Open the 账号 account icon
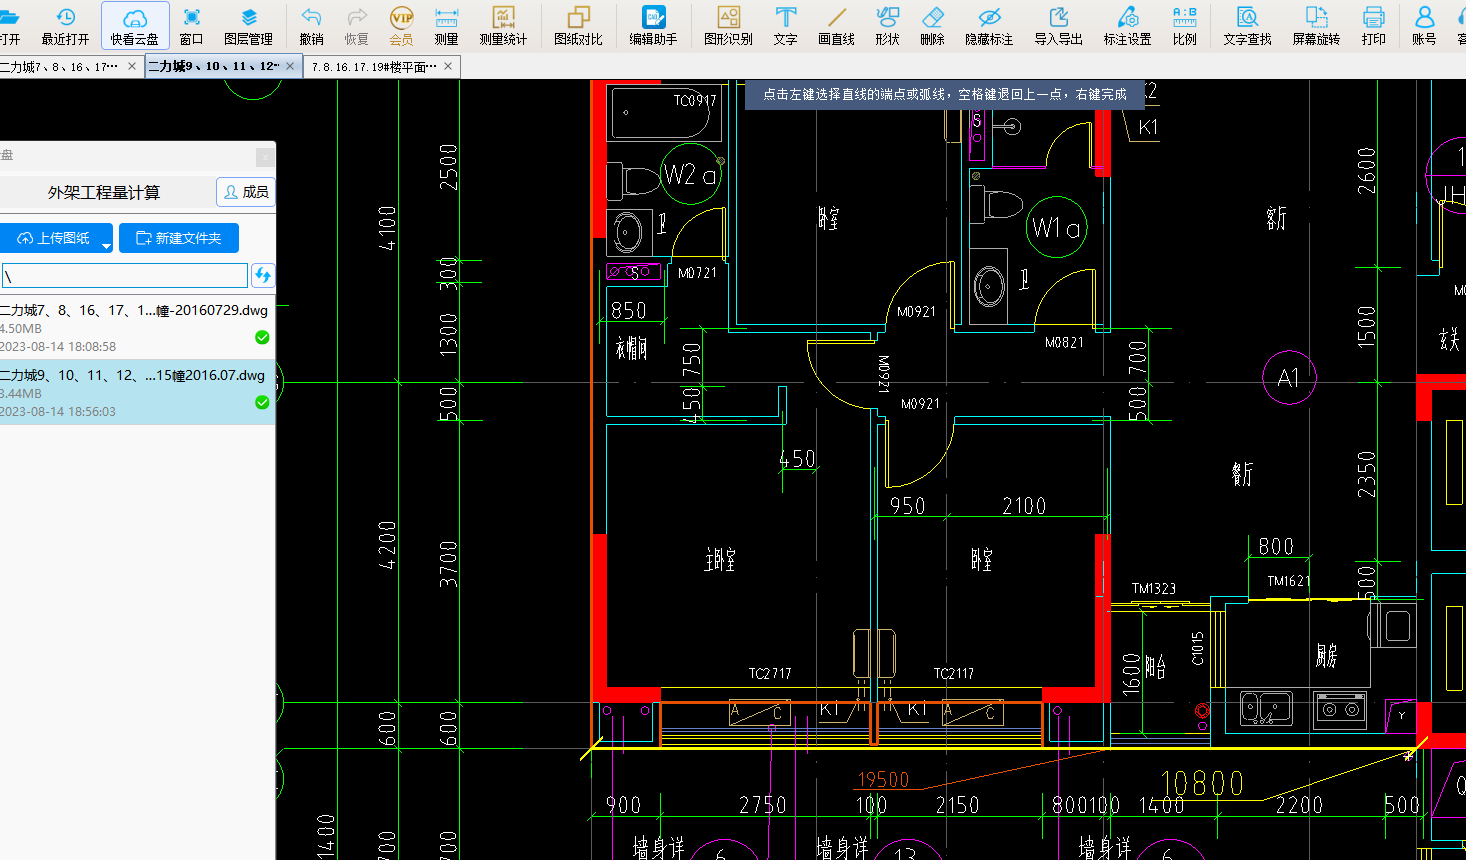This screenshot has width=1466, height=860. click(1424, 26)
